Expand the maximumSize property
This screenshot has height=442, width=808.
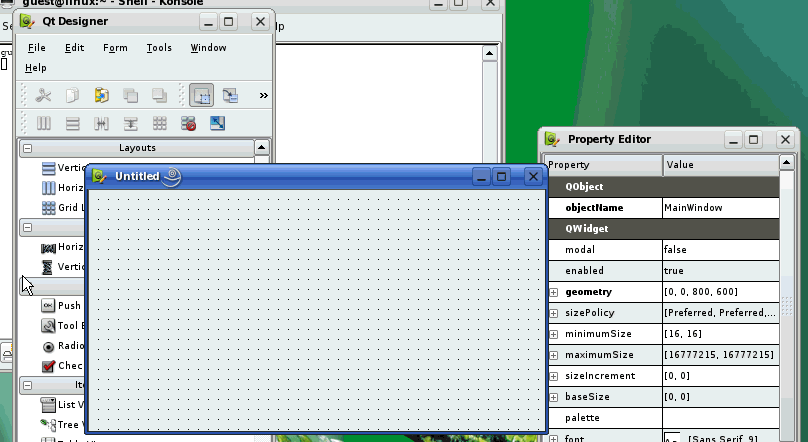tap(553, 355)
